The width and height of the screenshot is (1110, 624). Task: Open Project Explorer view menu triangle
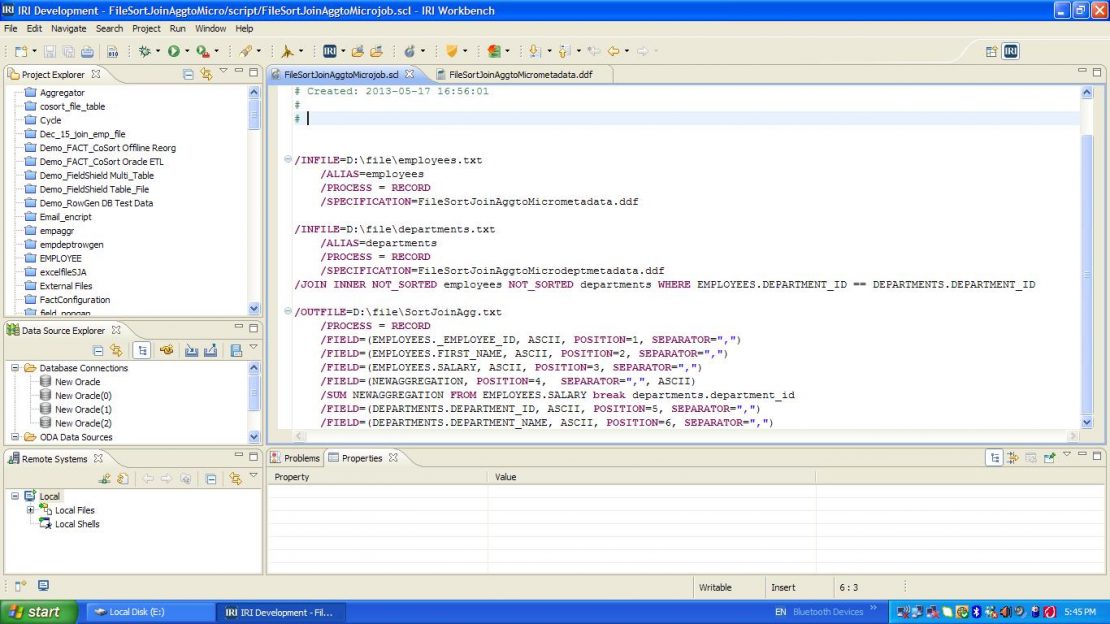[223, 71]
